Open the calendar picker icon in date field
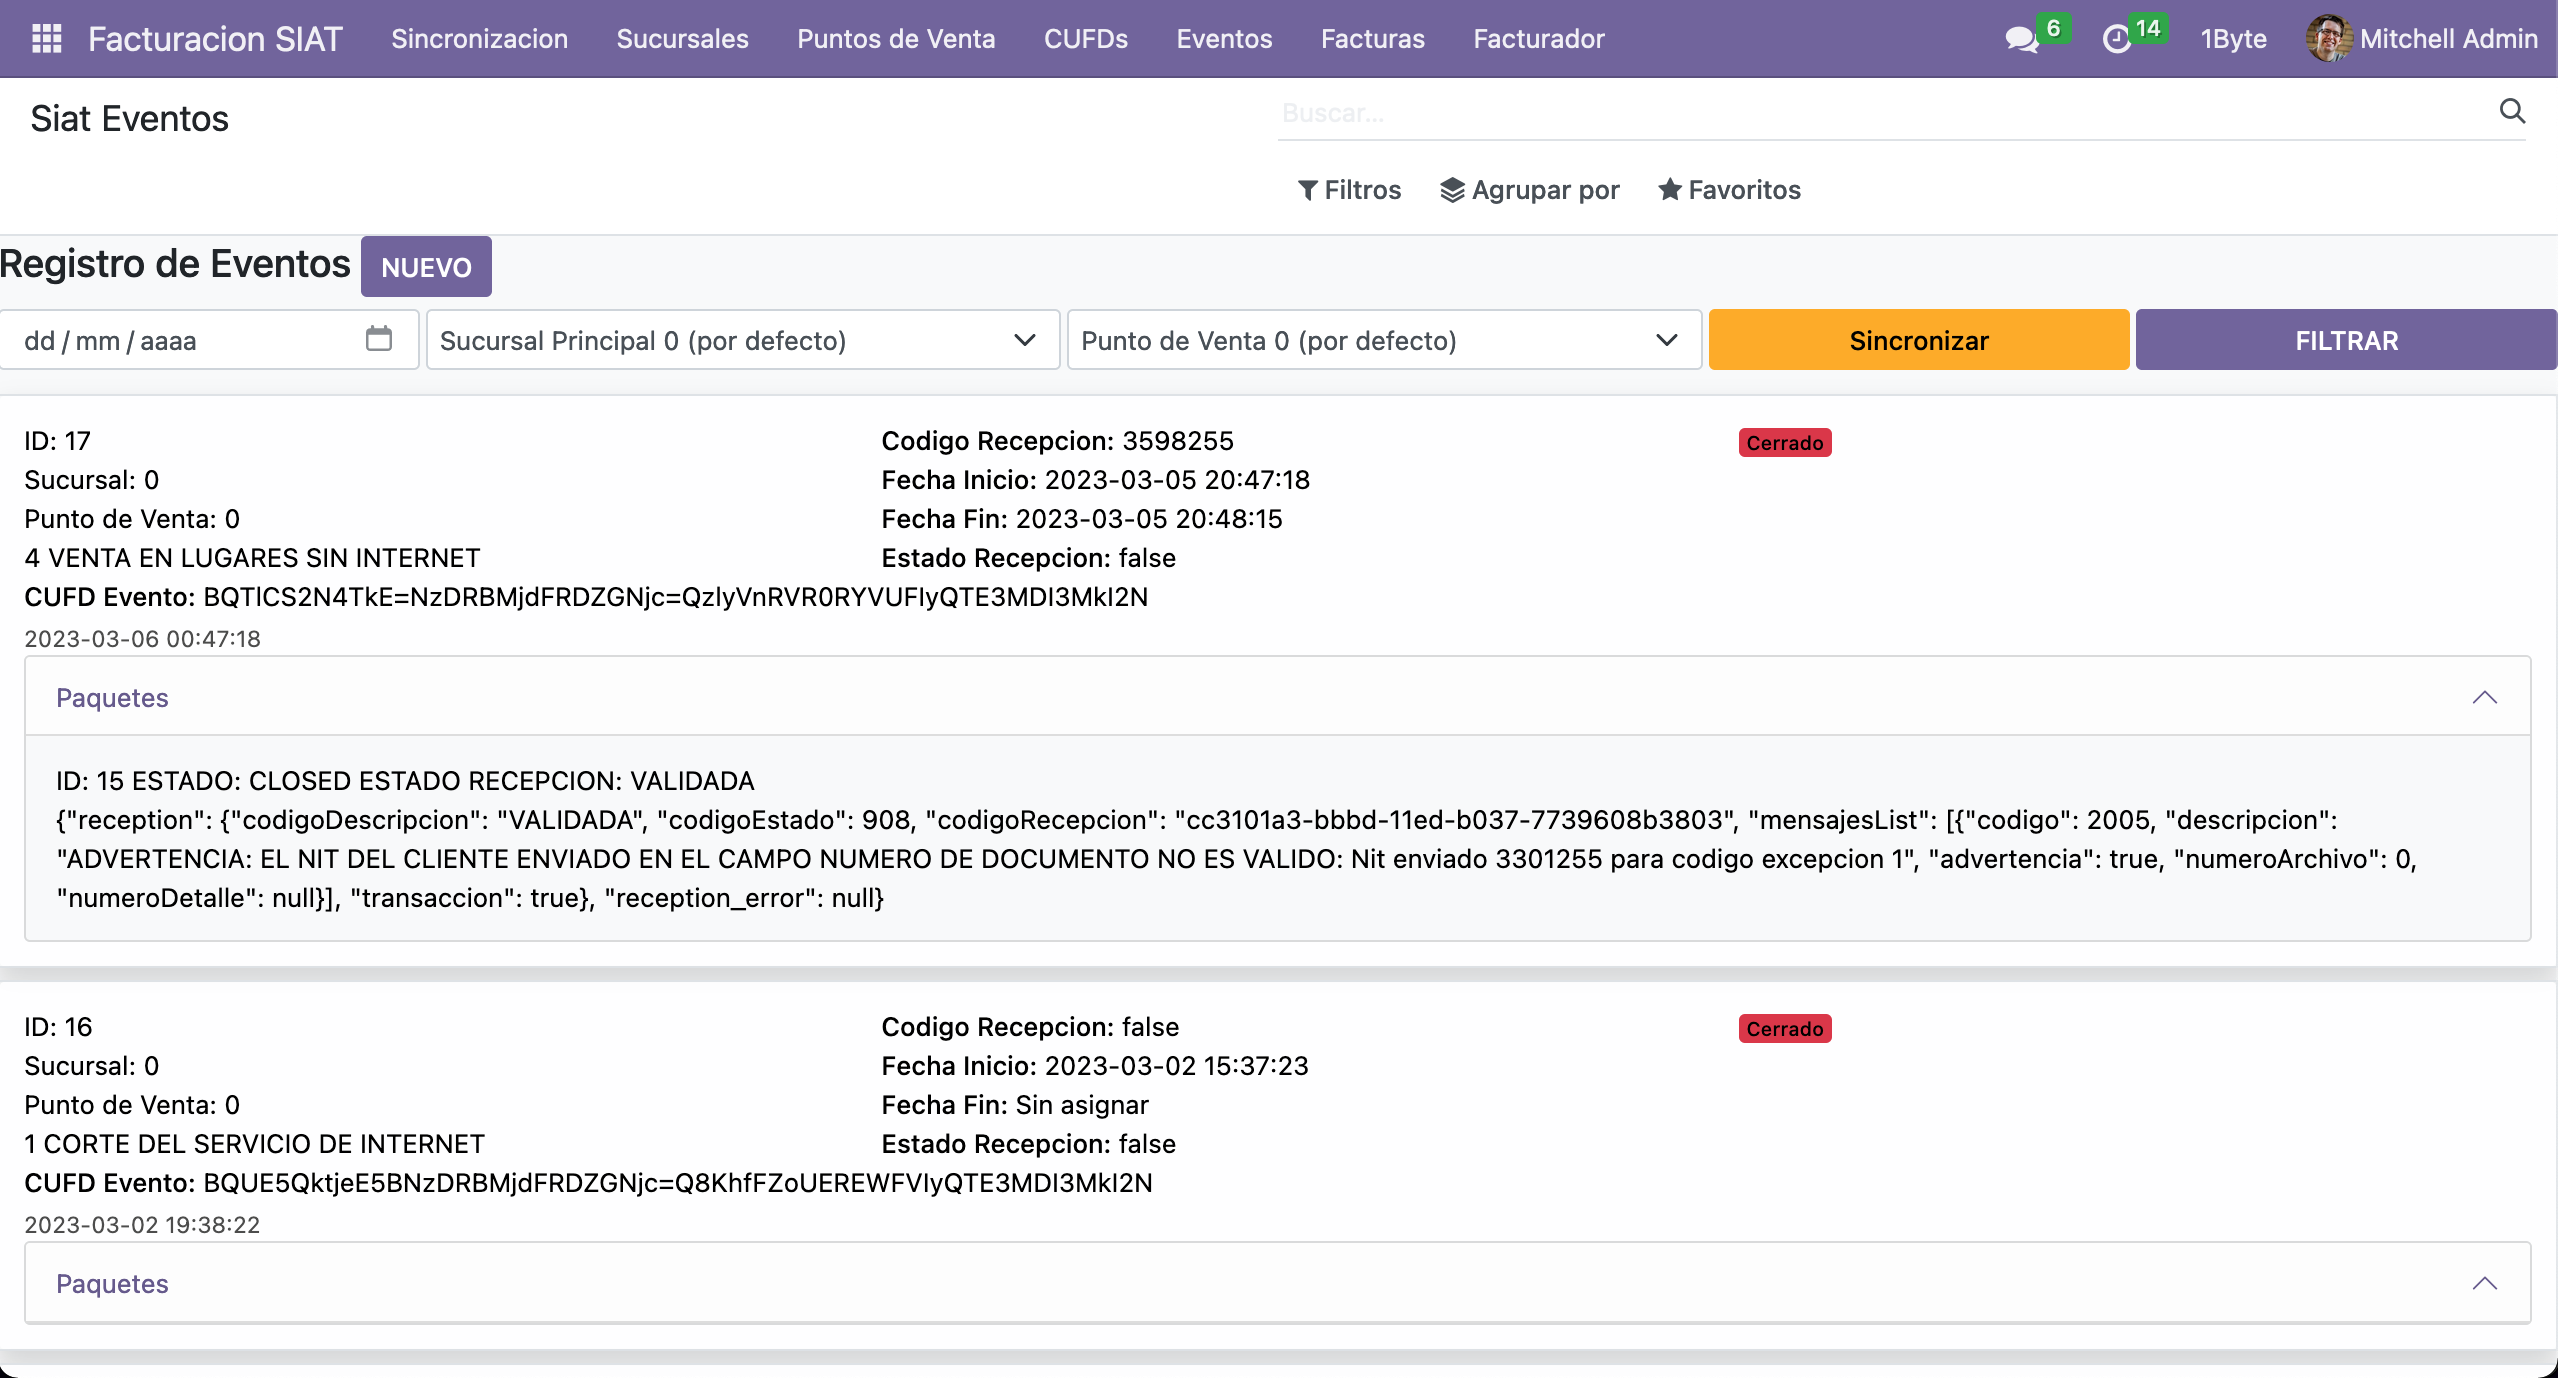2558x1378 pixels. pyautogui.click(x=378, y=339)
